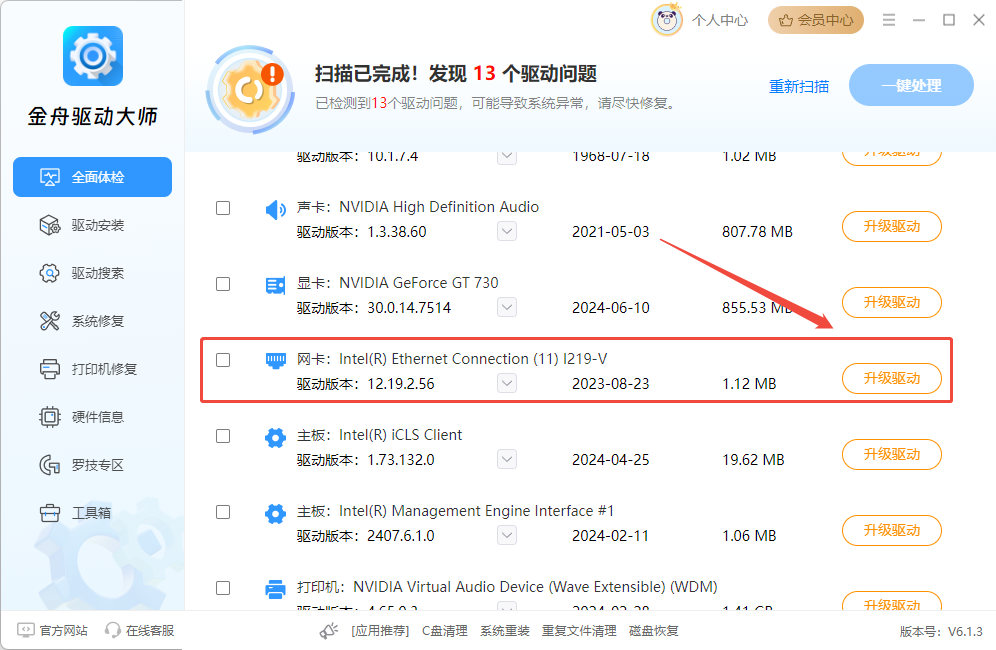Click the panda user avatar icon
Image resolution: width=996 pixels, height=650 pixels.
coord(667,20)
